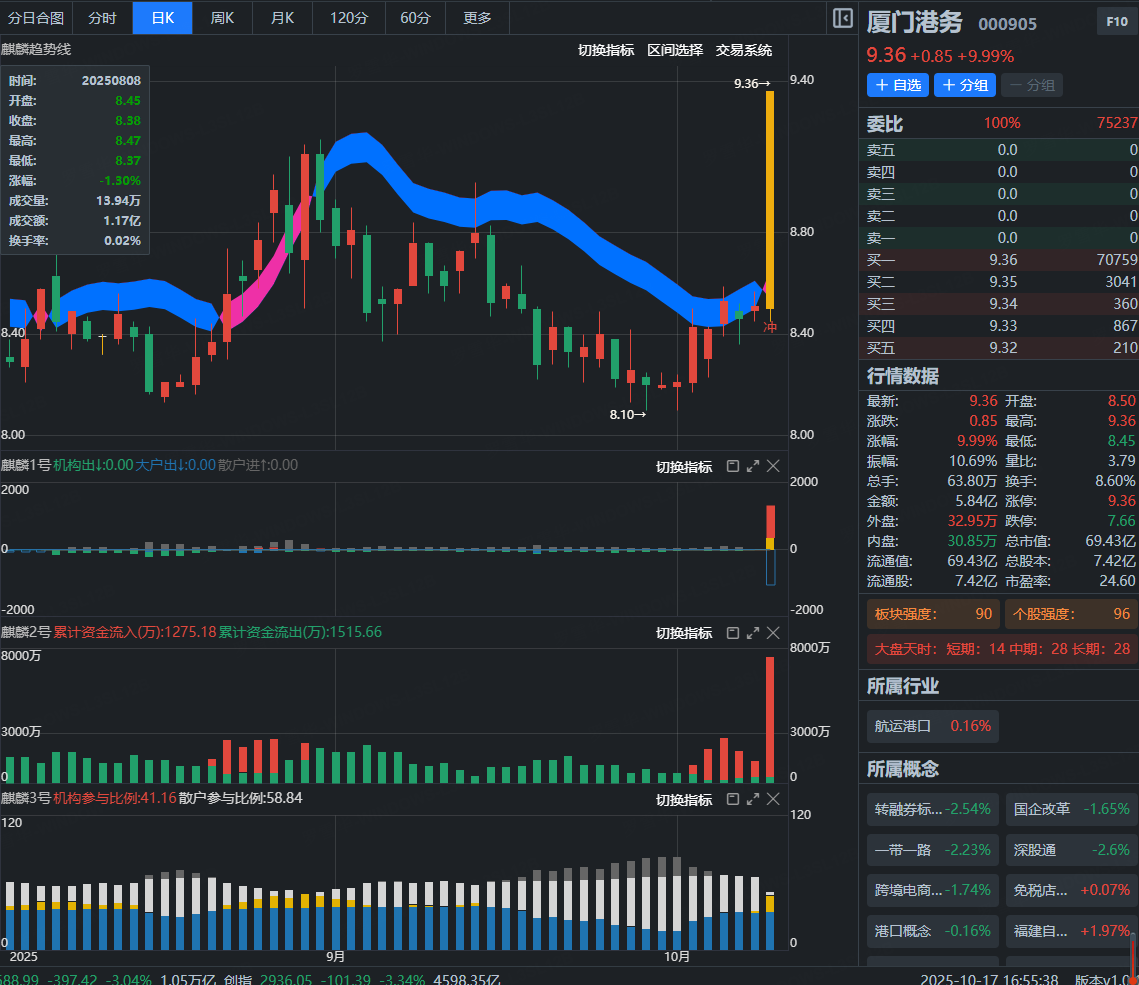1139x985 pixels.
Task: Click 区间选择 range selection
Action: pyautogui.click(x=675, y=50)
